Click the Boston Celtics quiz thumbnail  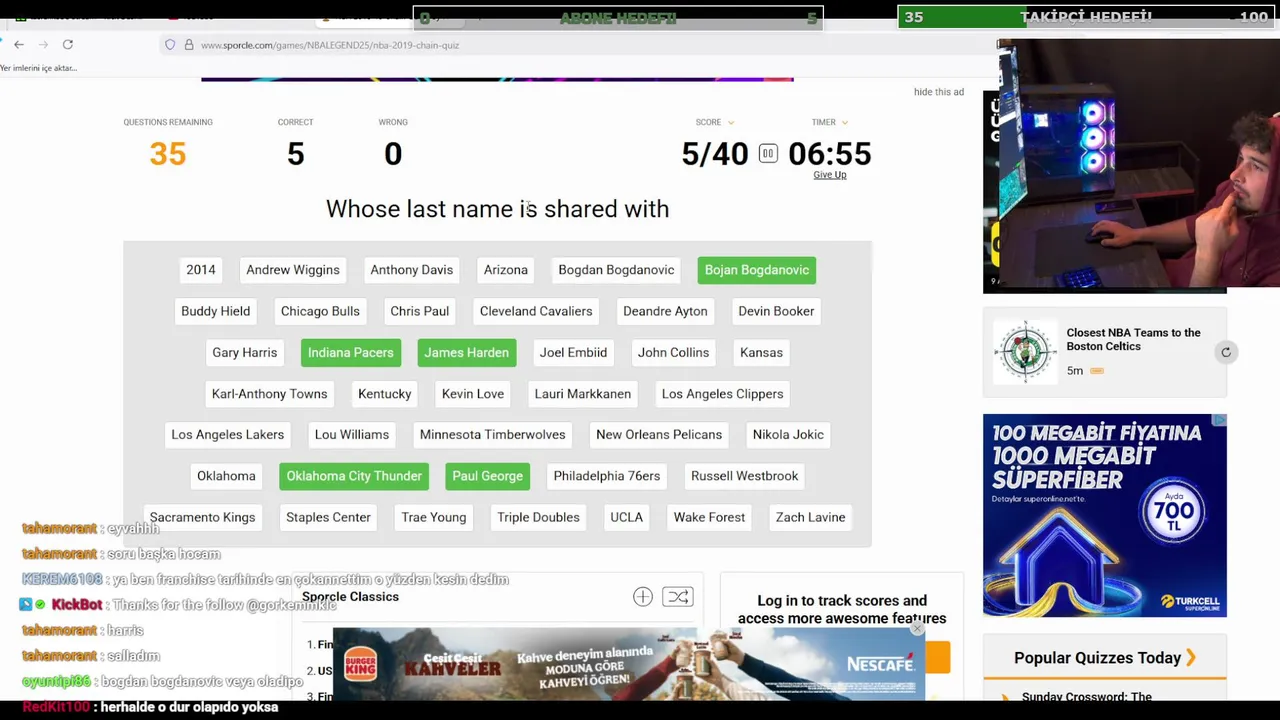click(1025, 352)
